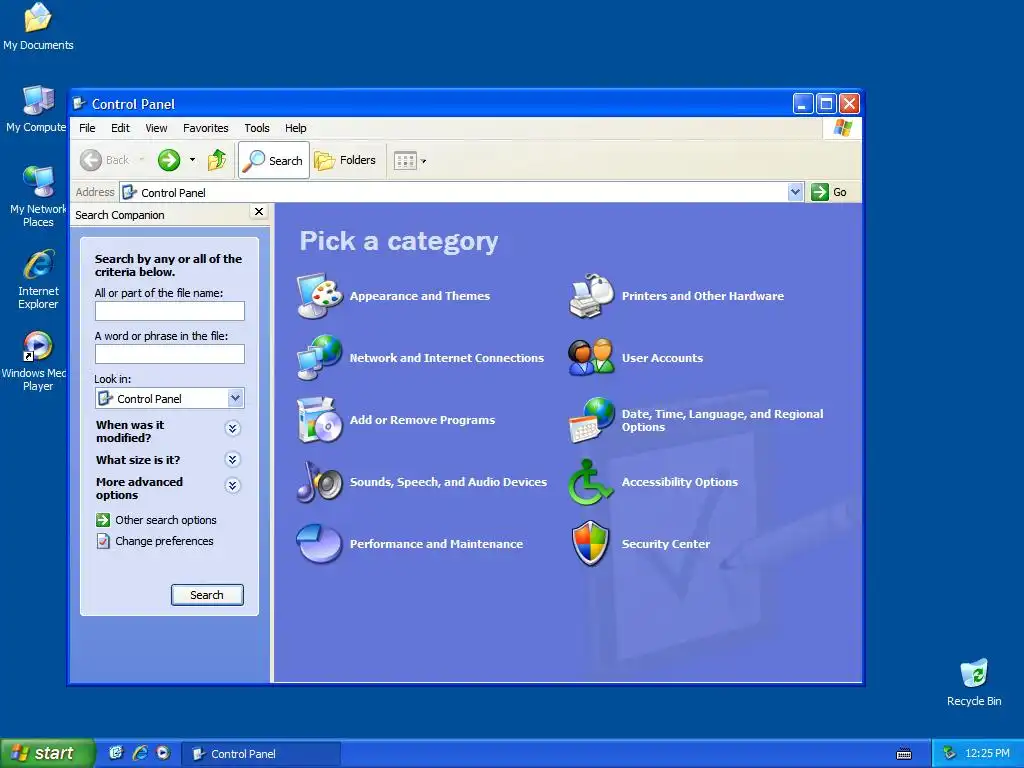The image size is (1024, 768).
Task: Open the File menu
Action: click(x=87, y=128)
